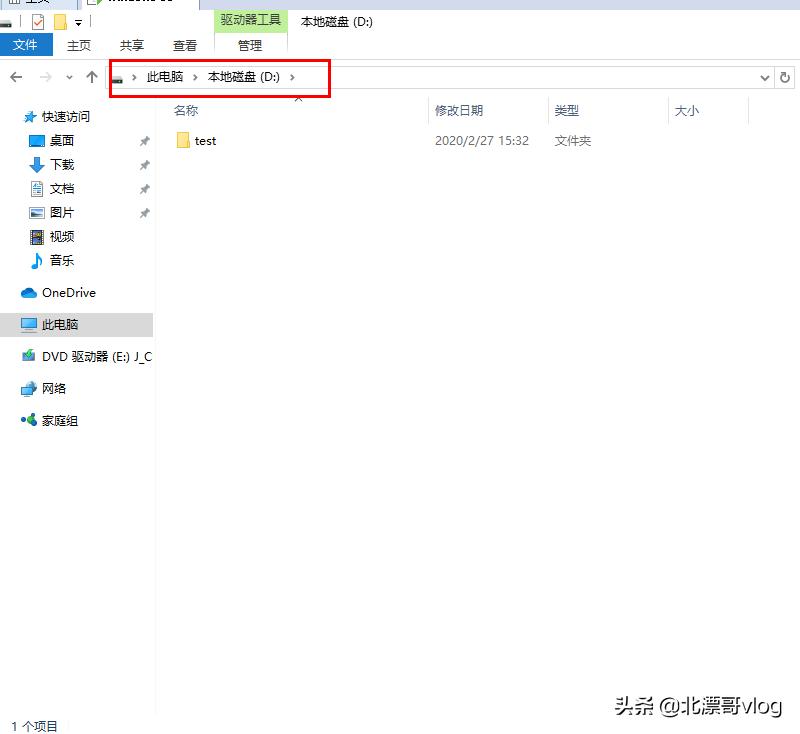Select the 家庭组 (Homegroup) sidebar icon
Viewport: 800px width, 734px height.
point(28,420)
